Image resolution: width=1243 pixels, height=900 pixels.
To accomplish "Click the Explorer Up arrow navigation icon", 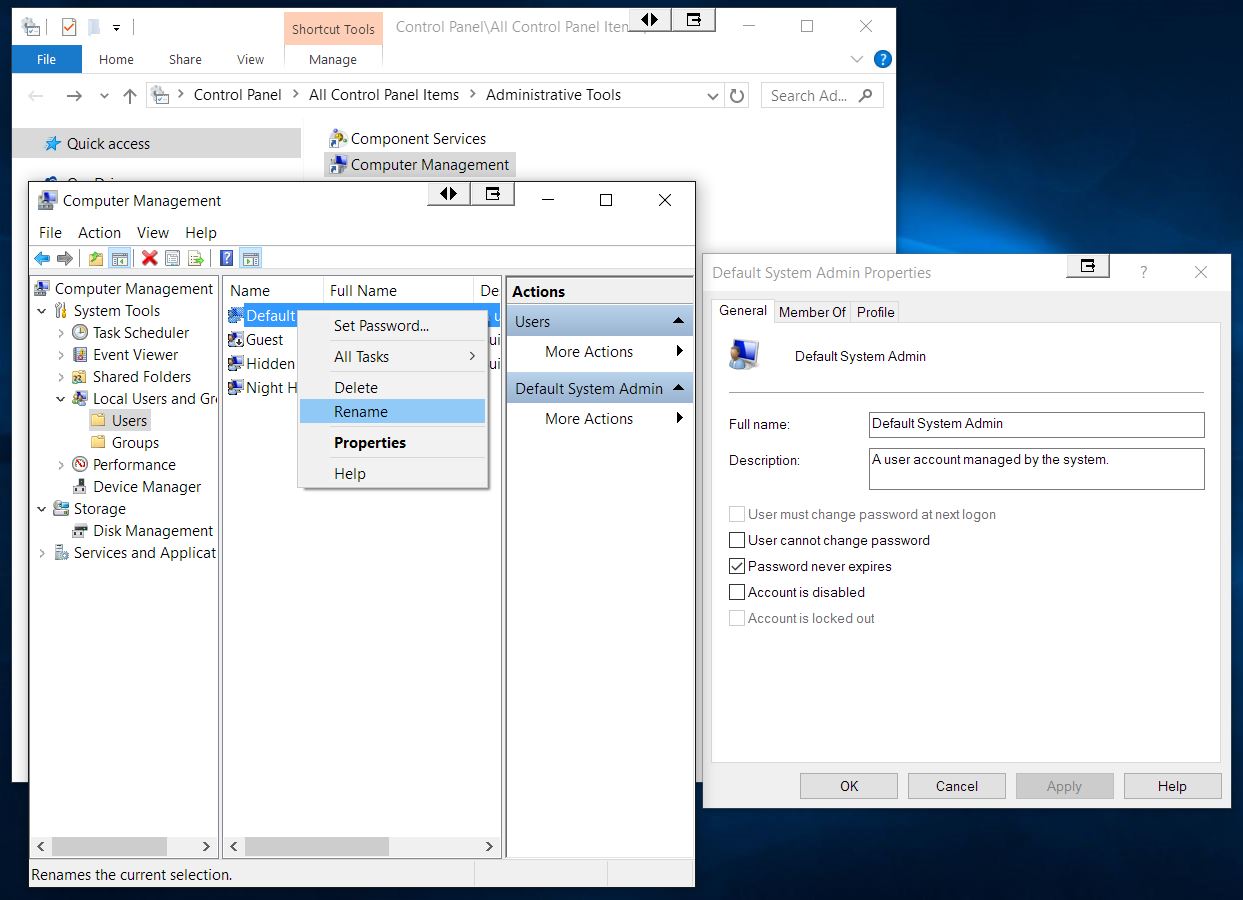I will [x=129, y=96].
